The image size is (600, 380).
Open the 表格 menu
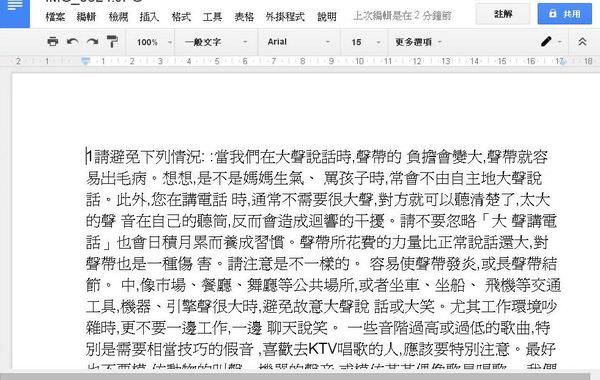point(244,16)
